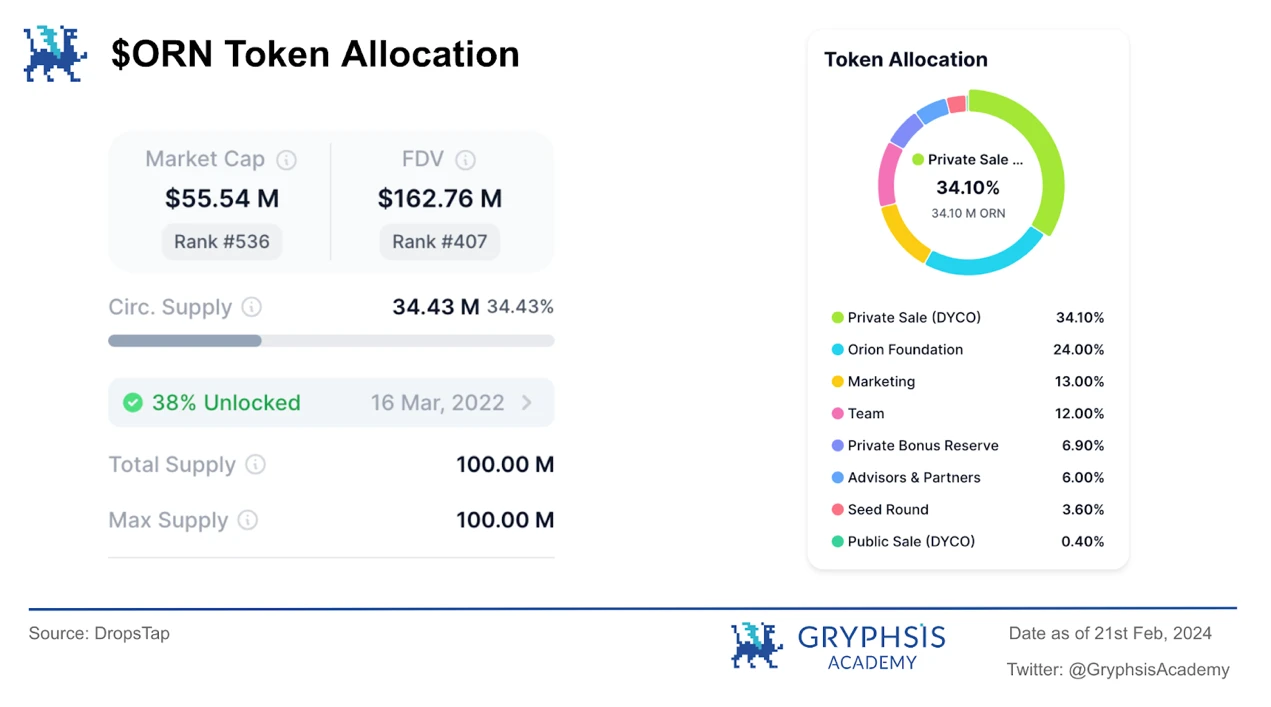Click the Circ. Supply info icon
Image resolution: width=1271 pixels, height=707 pixels.
252,307
